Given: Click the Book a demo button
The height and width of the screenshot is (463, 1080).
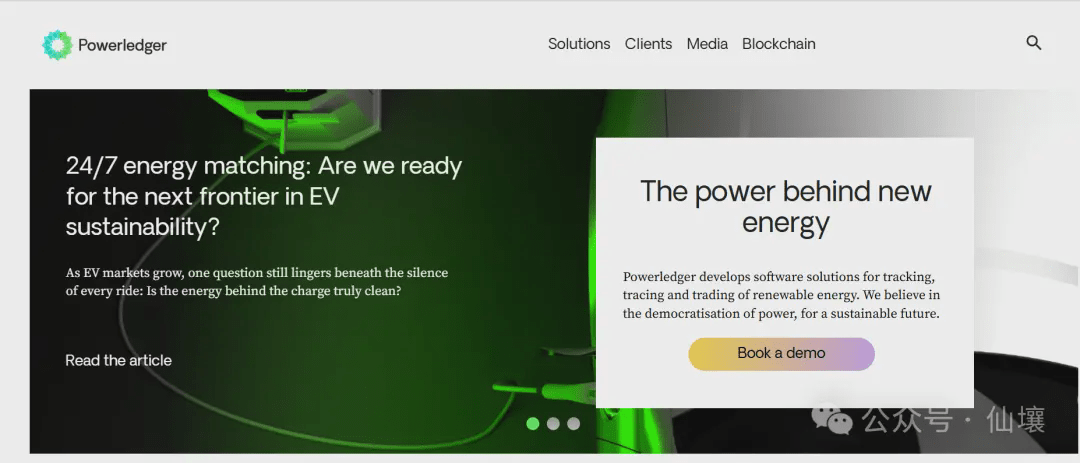Looking at the screenshot, I should coord(781,353).
